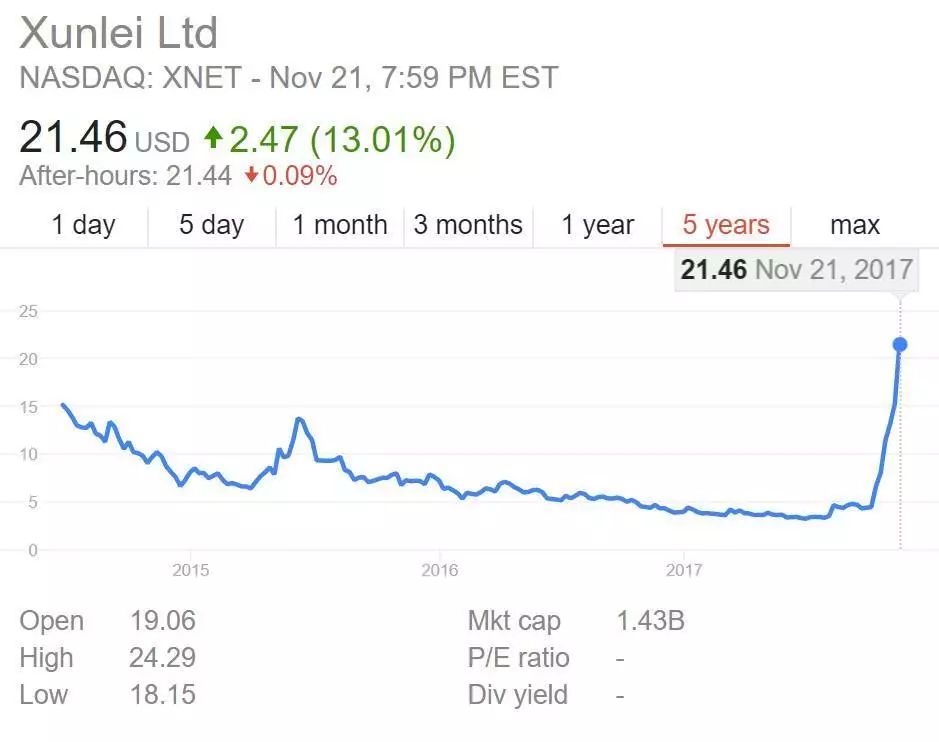The height and width of the screenshot is (742, 939).
Task: Click the red after-hours down arrow
Action: (x=251, y=176)
